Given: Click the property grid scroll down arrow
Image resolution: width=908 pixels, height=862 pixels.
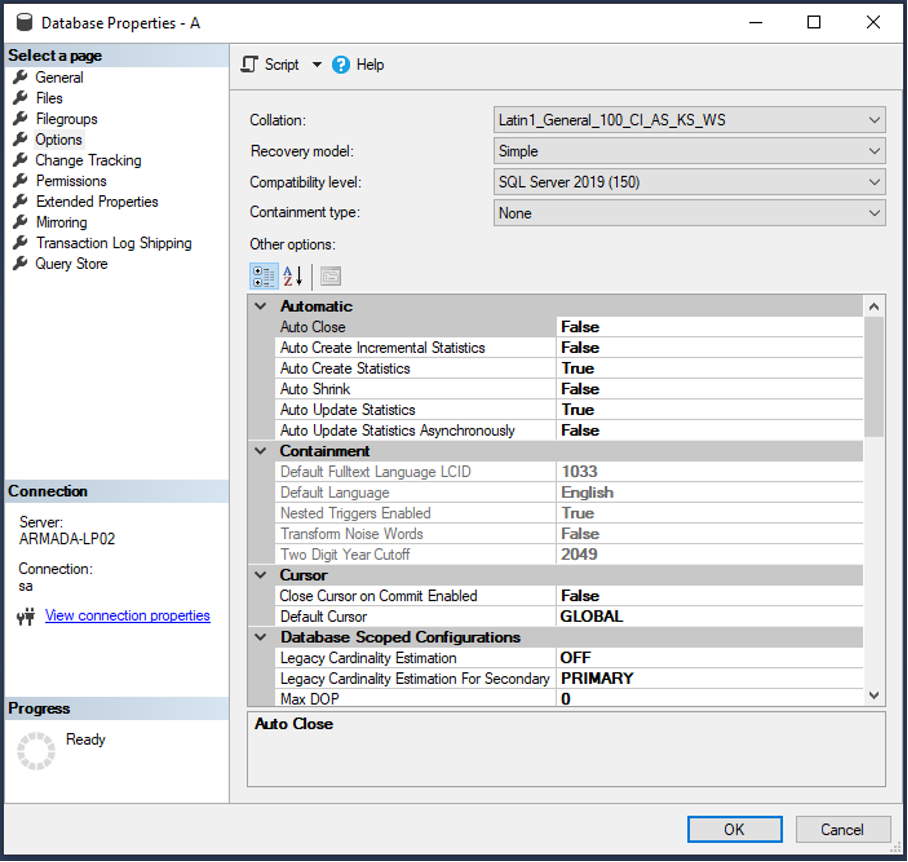Looking at the screenshot, I should (874, 695).
